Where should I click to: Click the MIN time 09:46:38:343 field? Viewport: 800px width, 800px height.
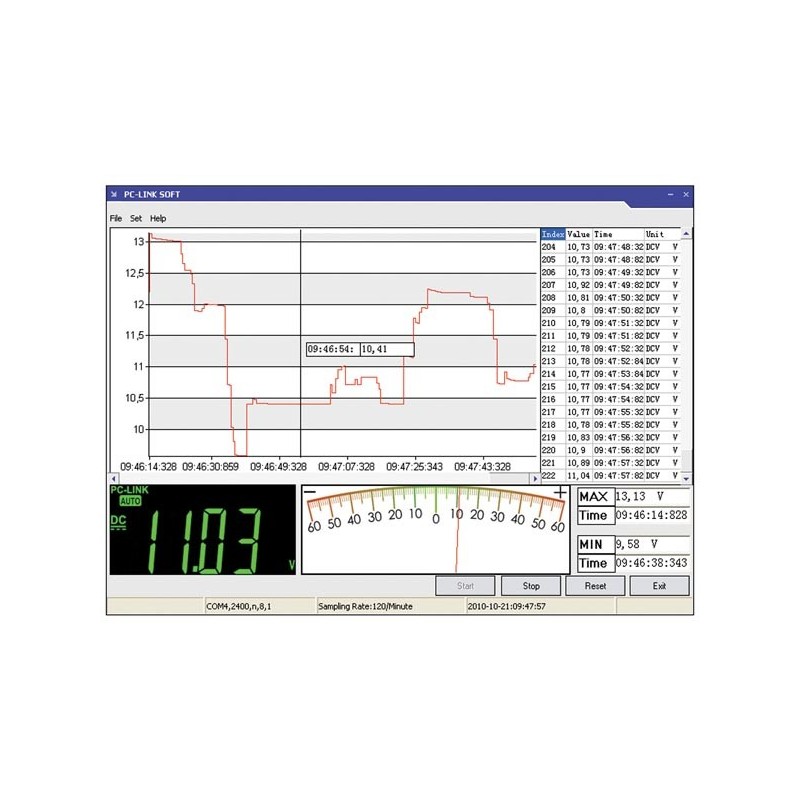(652, 563)
